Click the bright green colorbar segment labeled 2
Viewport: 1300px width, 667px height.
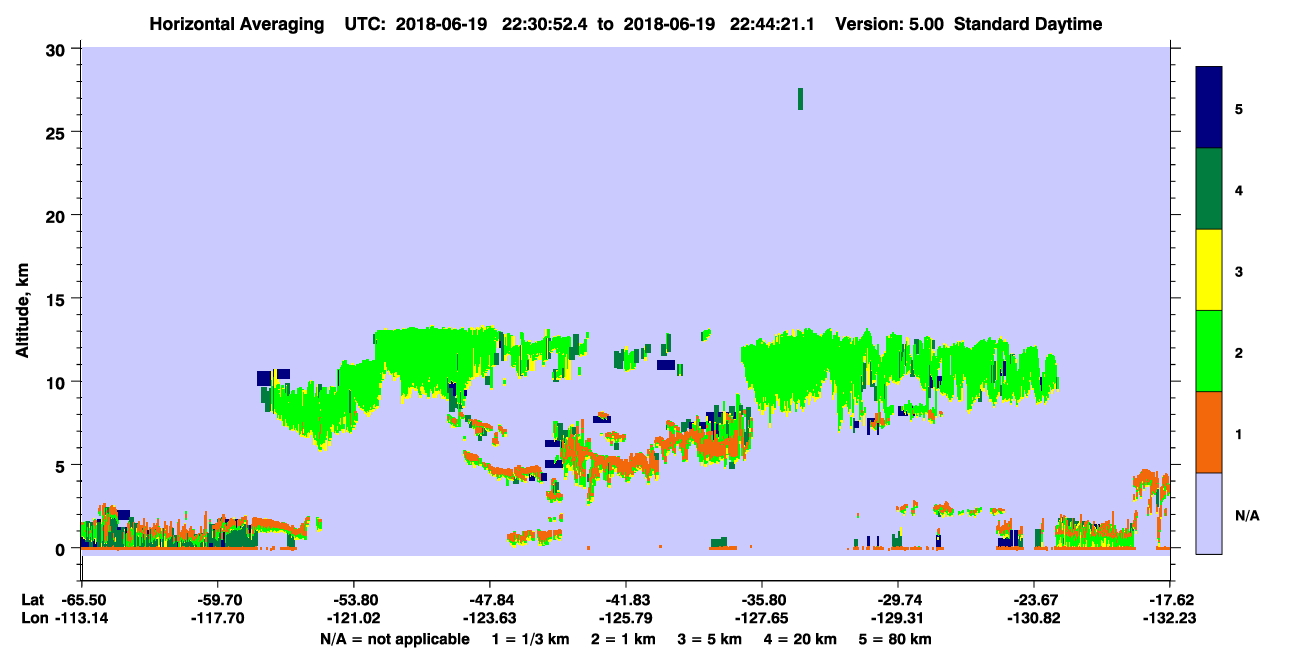coord(1209,351)
